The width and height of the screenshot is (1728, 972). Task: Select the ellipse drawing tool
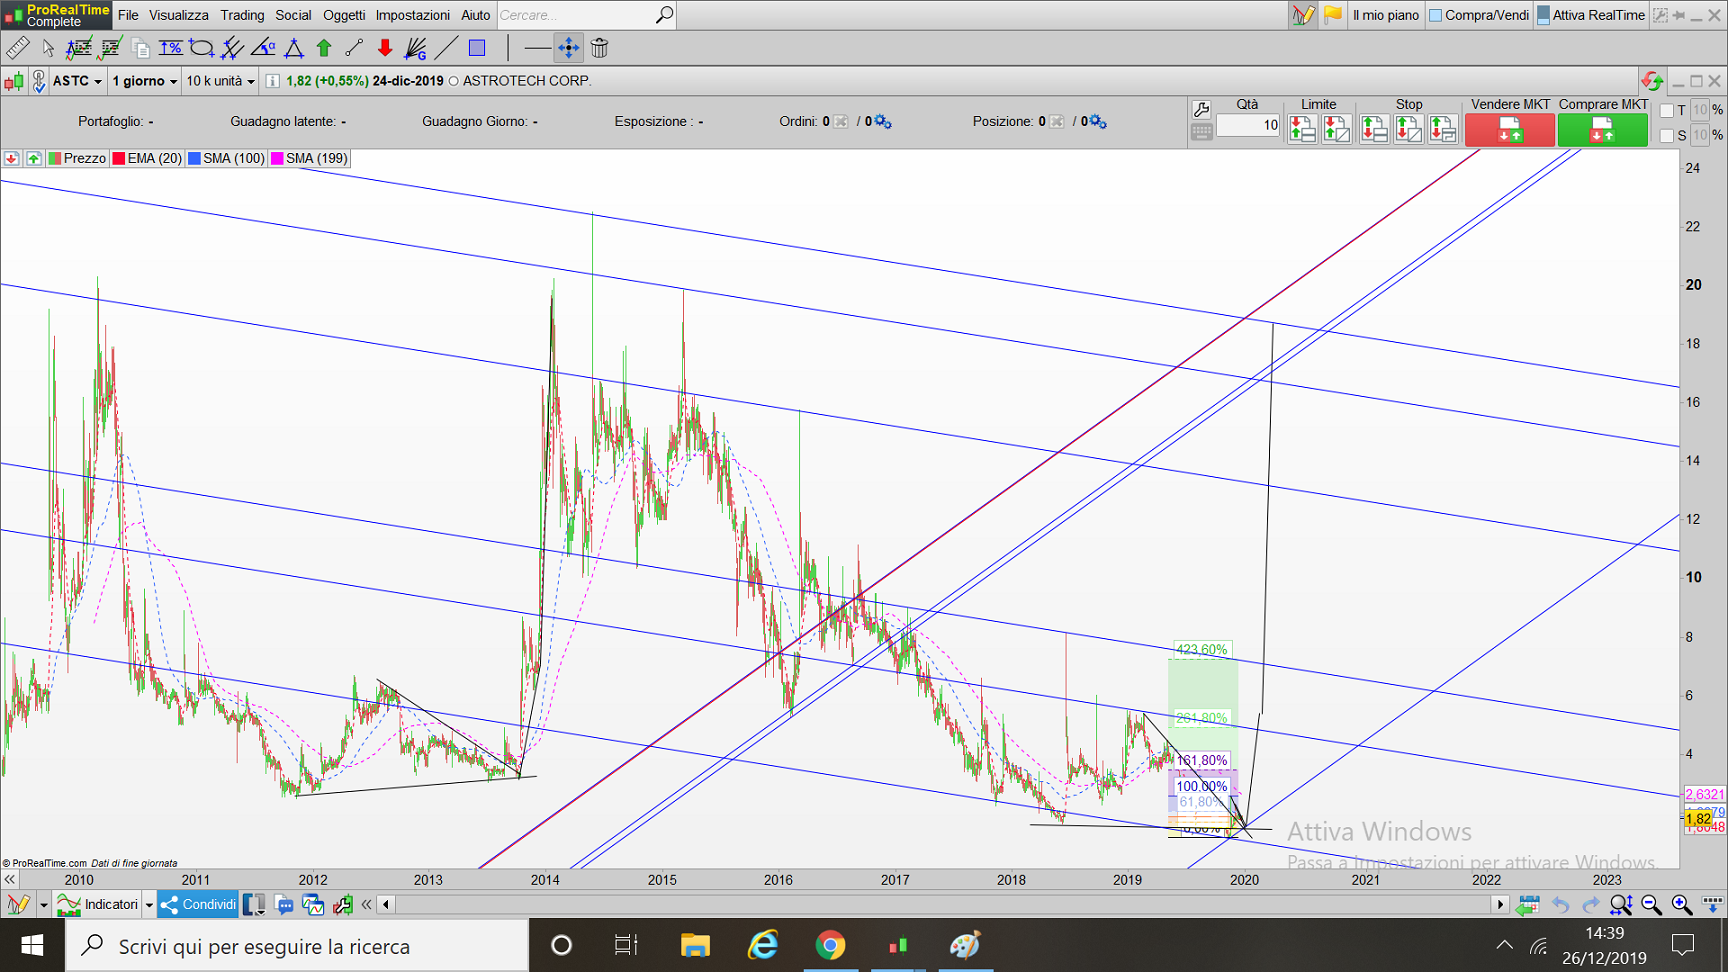click(x=201, y=47)
